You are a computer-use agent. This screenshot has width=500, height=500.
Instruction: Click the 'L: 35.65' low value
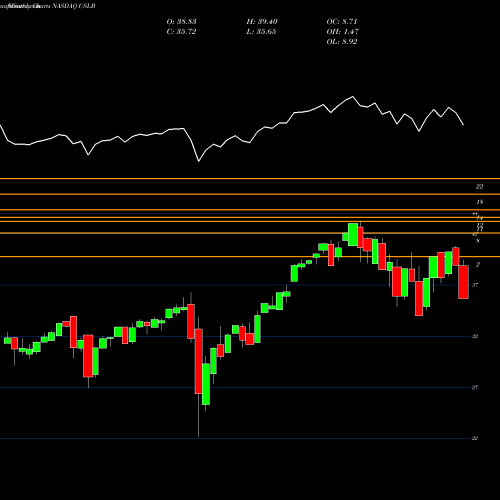point(261,32)
